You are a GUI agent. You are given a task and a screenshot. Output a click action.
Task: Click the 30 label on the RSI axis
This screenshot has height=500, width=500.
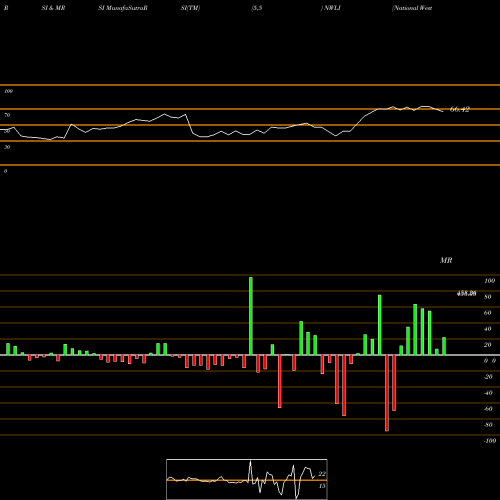pos(7,147)
